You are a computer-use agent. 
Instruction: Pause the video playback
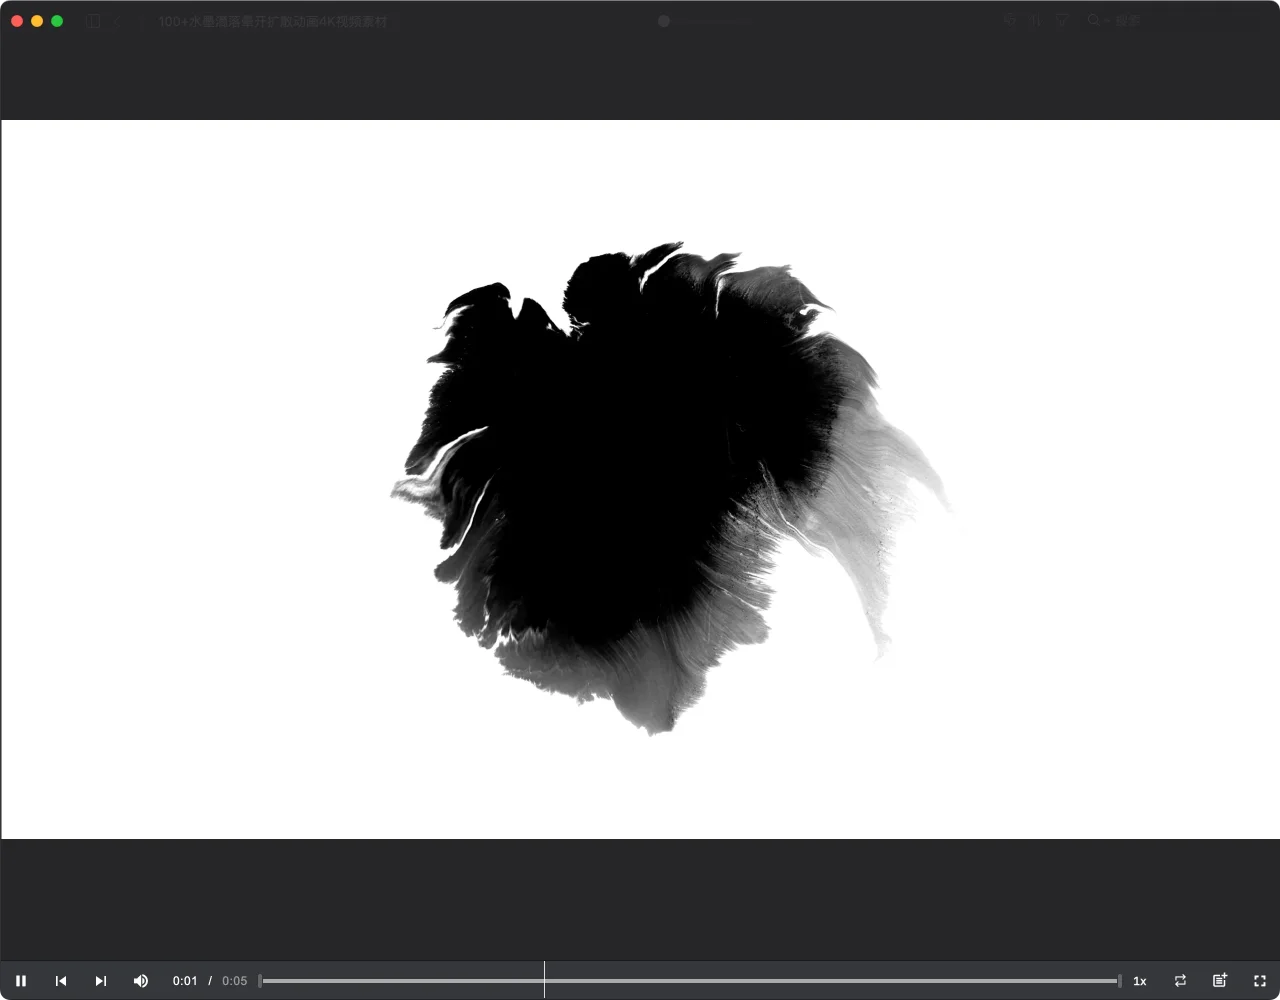(21, 981)
